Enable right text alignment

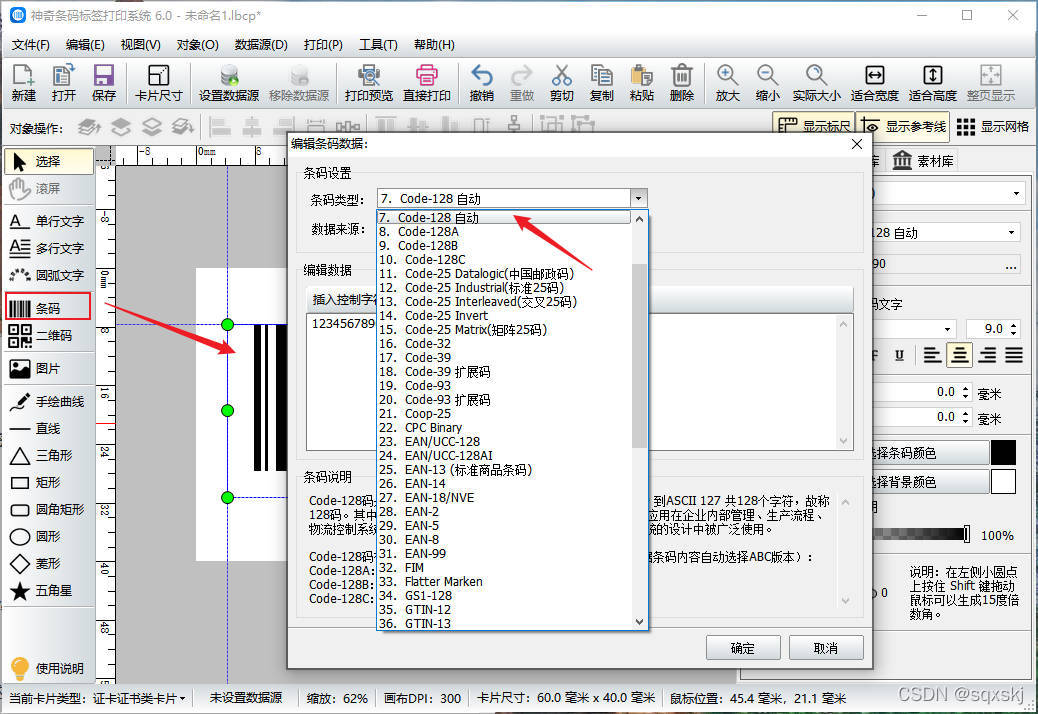pyautogui.click(x=987, y=355)
